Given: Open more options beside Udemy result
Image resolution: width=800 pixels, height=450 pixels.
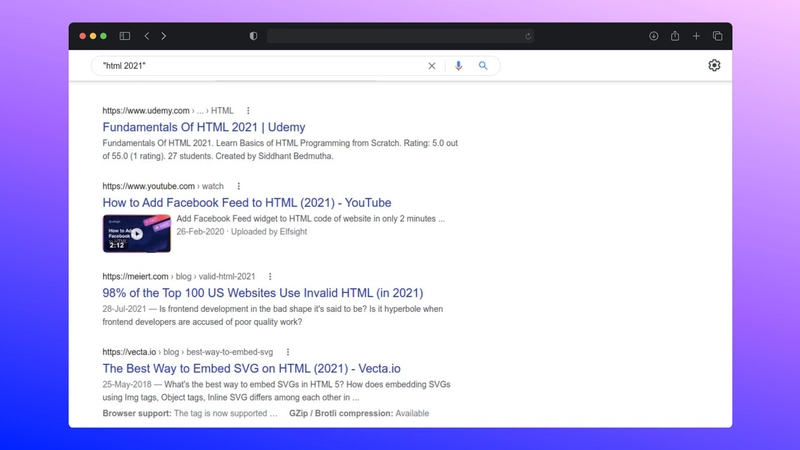Looking at the screenshot, I should (248, 111).
